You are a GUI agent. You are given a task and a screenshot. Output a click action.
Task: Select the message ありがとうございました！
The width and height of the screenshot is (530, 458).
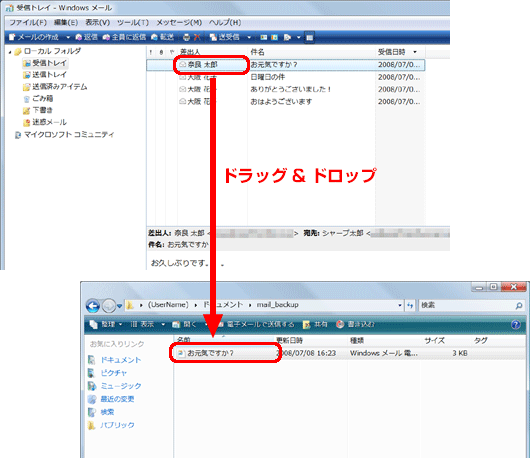tap(286, 89)
